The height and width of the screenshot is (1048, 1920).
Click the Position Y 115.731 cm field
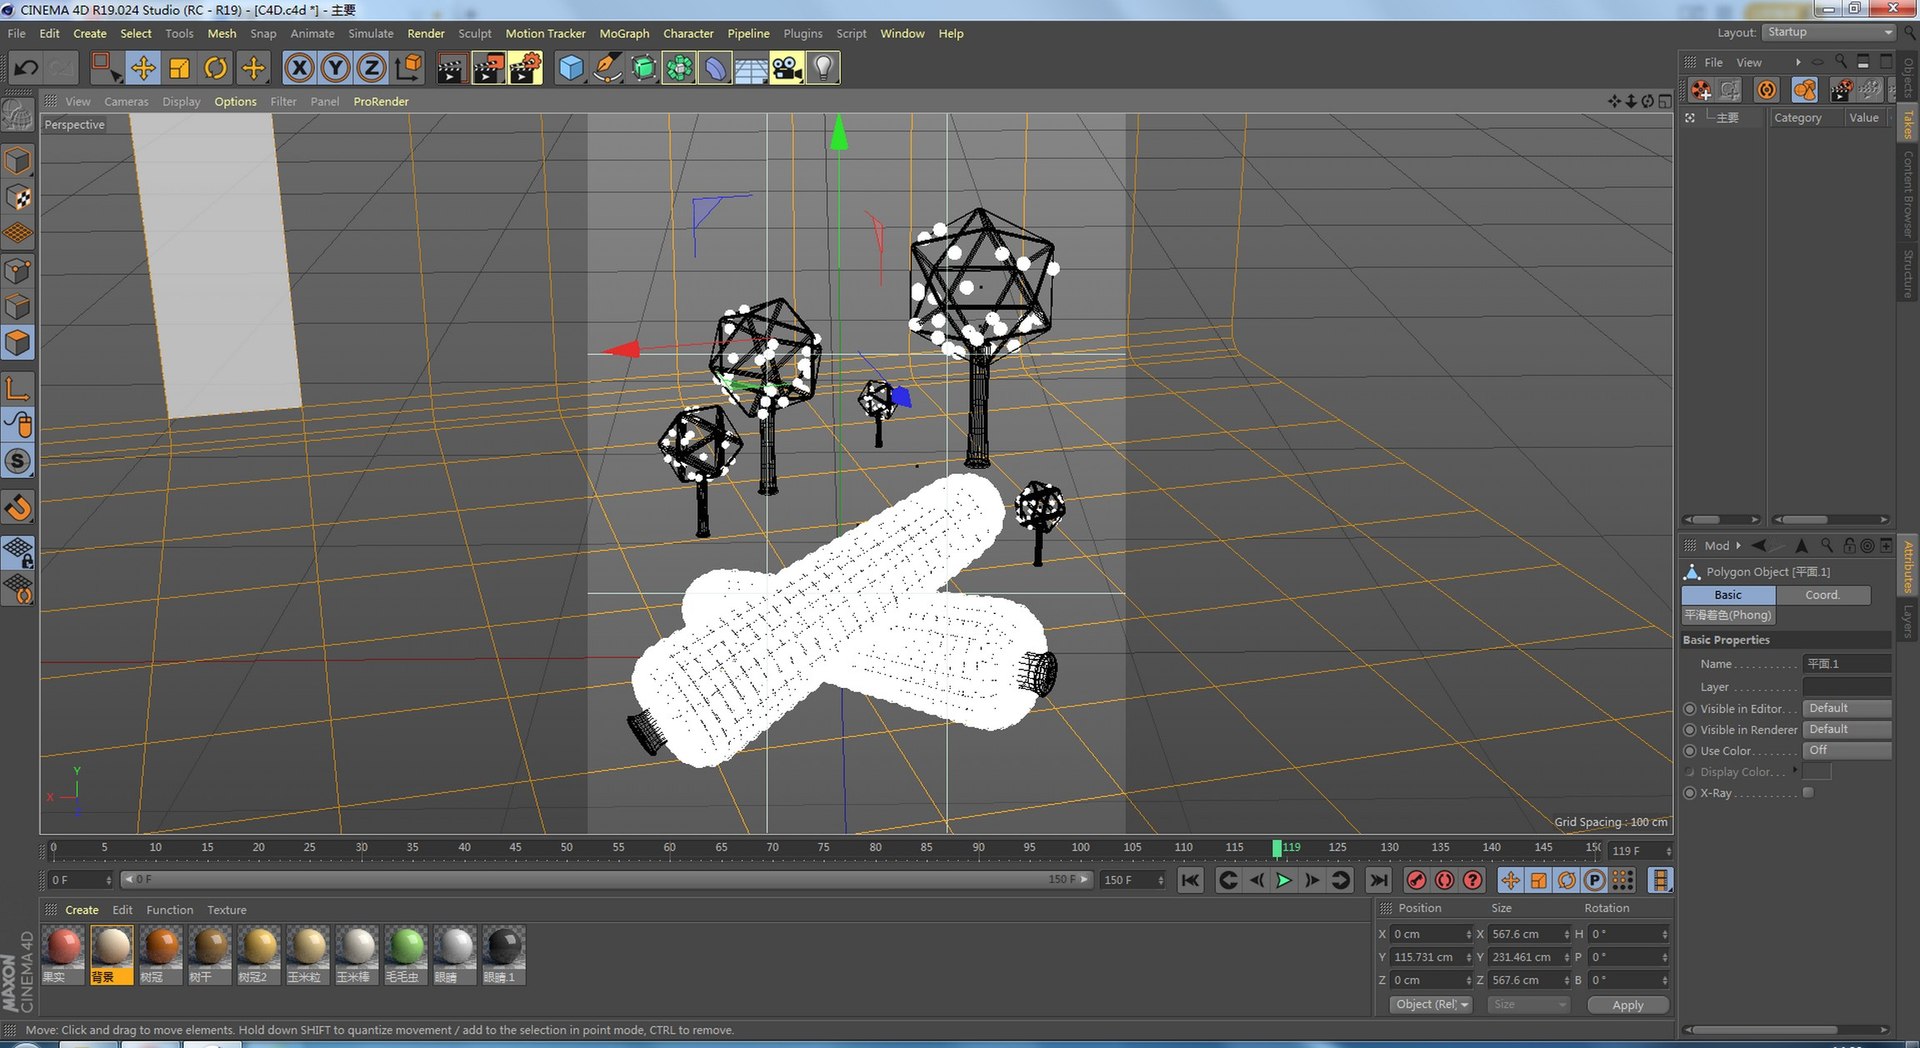1431,957
